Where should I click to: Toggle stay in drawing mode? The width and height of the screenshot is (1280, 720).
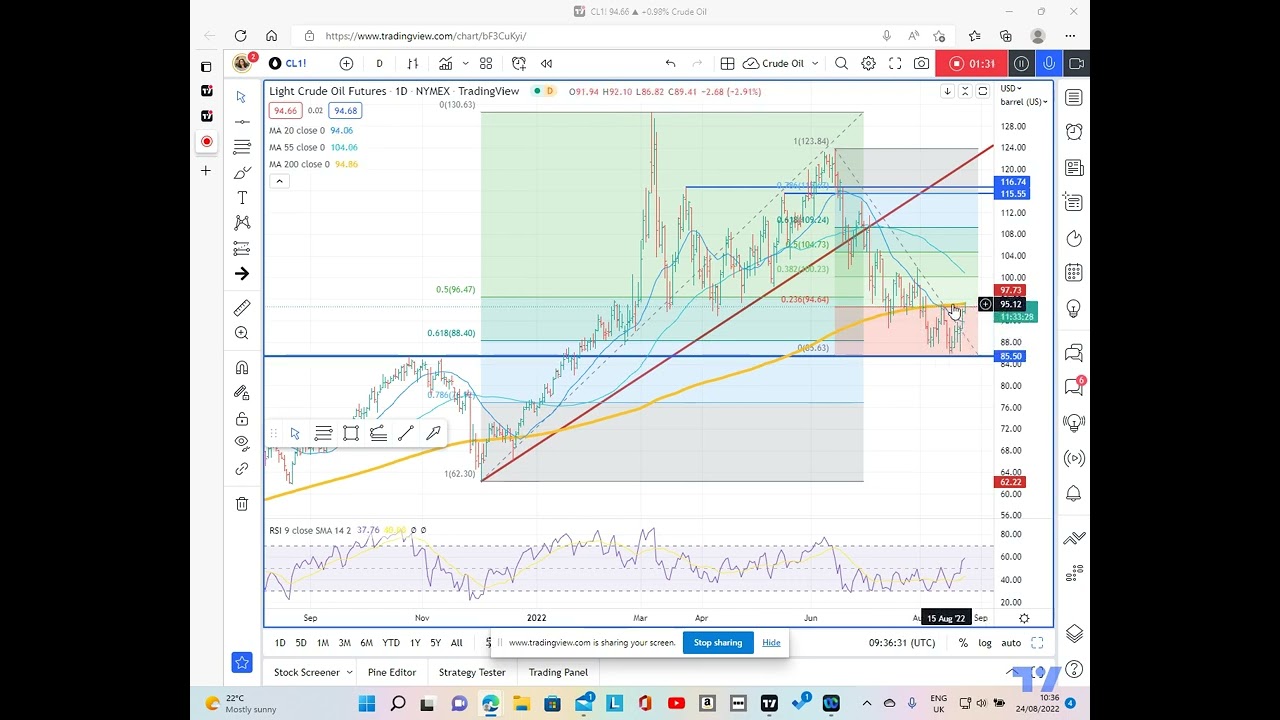241,393
